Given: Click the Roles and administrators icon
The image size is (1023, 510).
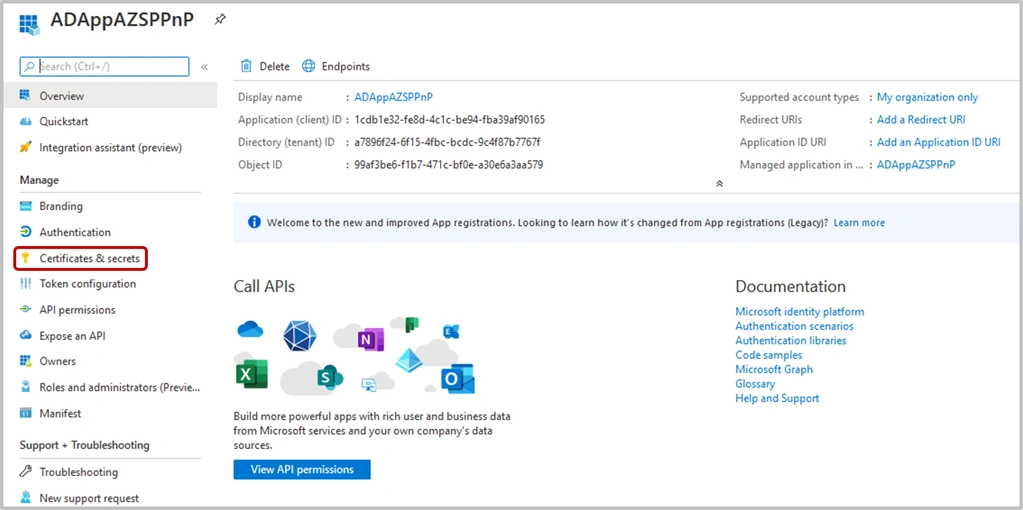Looking at the screenshot, I should pyautogui.click(x=25, y=387).
